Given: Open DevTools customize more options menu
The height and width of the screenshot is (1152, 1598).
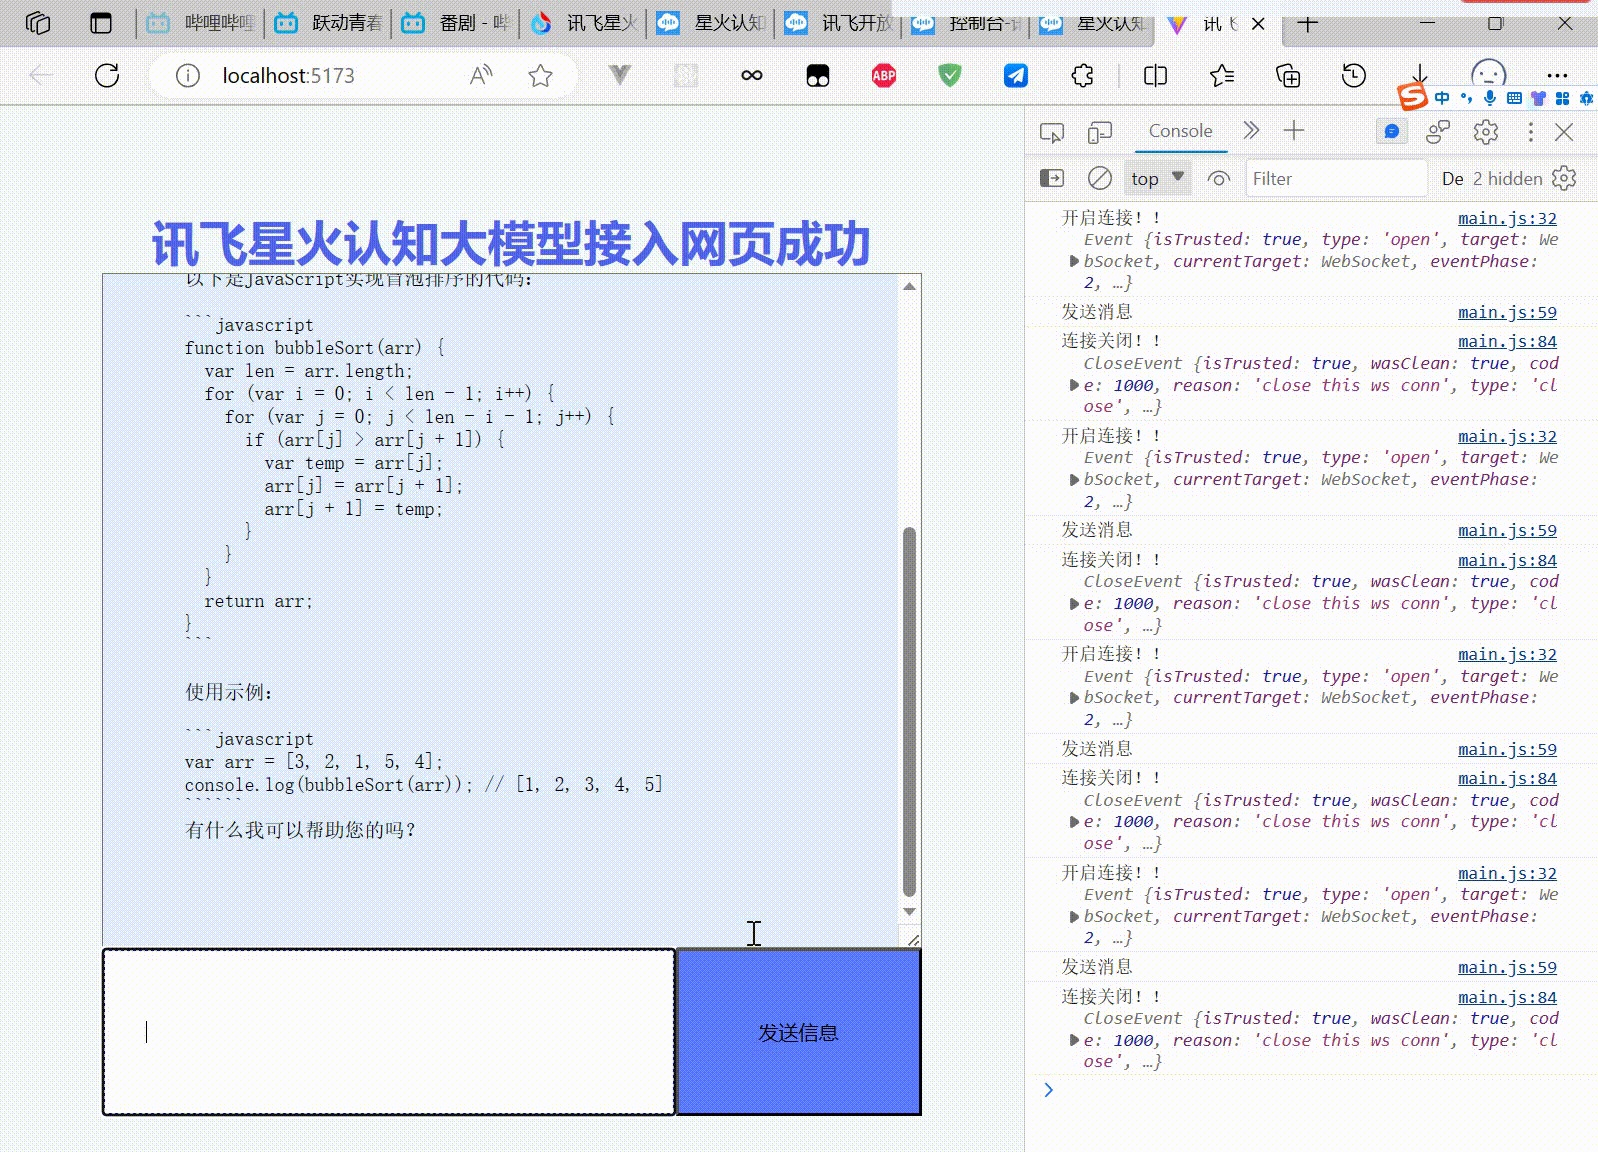Looking at the screenshot, I should tap(1530, 131).
